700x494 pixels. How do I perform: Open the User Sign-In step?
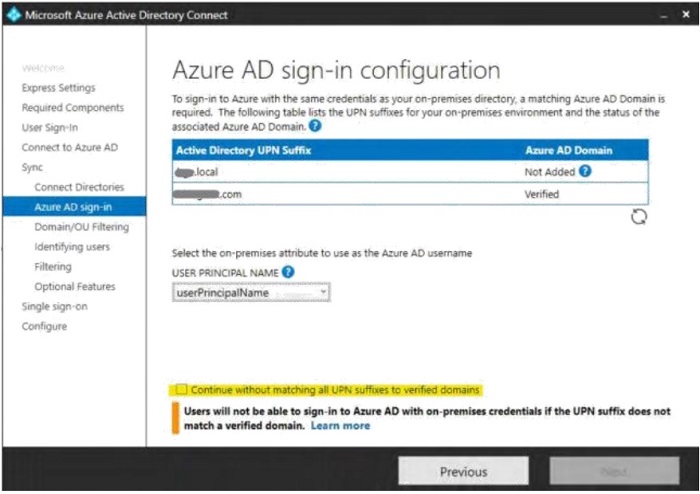coord(50,128)
